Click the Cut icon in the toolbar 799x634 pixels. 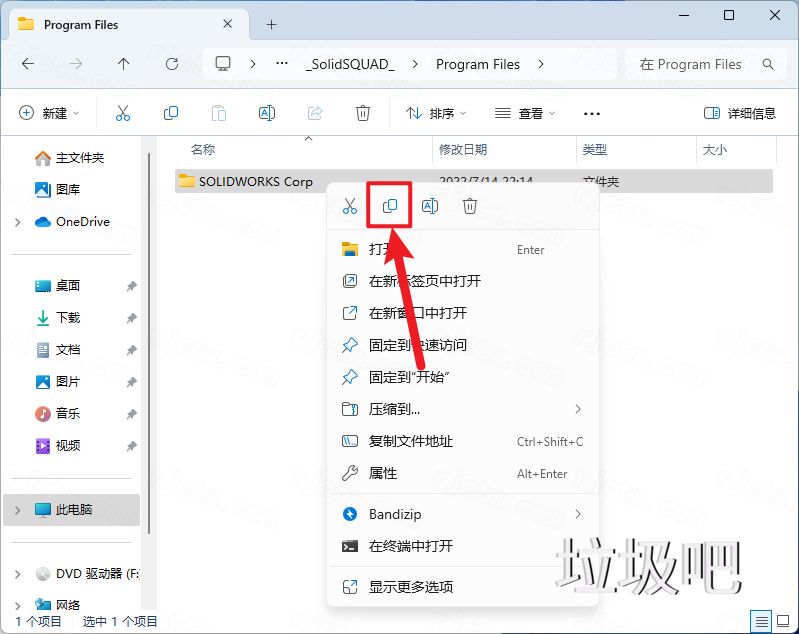click(x=123, y=113)
